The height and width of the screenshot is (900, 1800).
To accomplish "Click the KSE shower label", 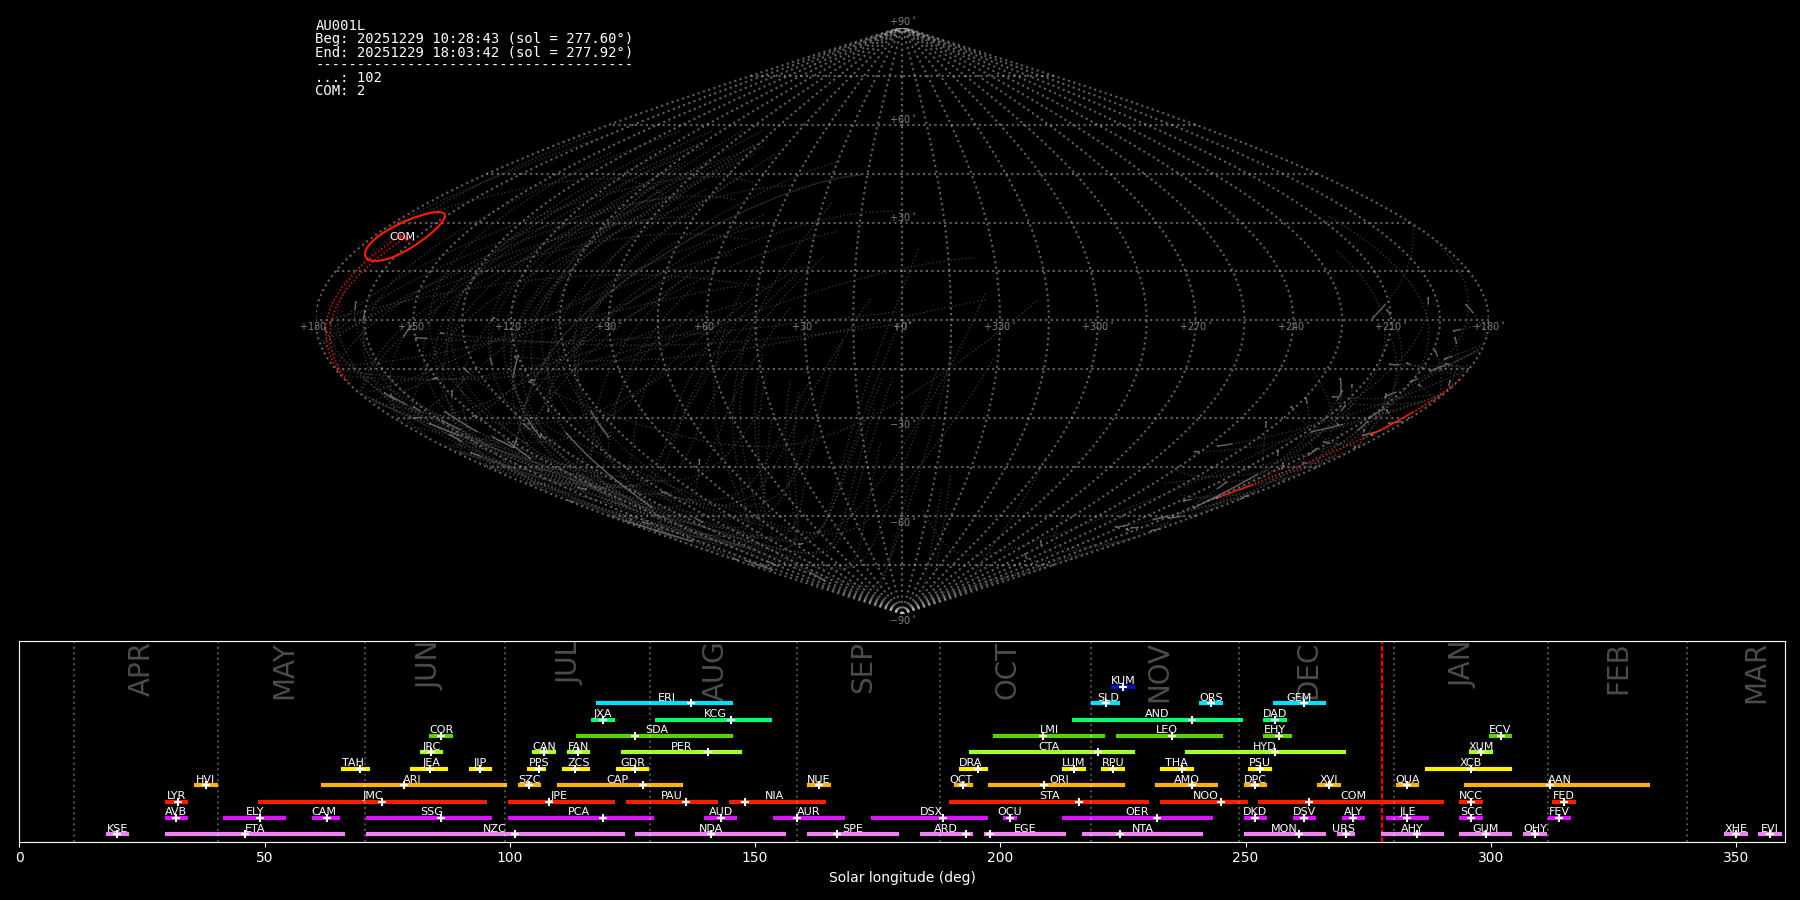I will (x=117, y=829).
